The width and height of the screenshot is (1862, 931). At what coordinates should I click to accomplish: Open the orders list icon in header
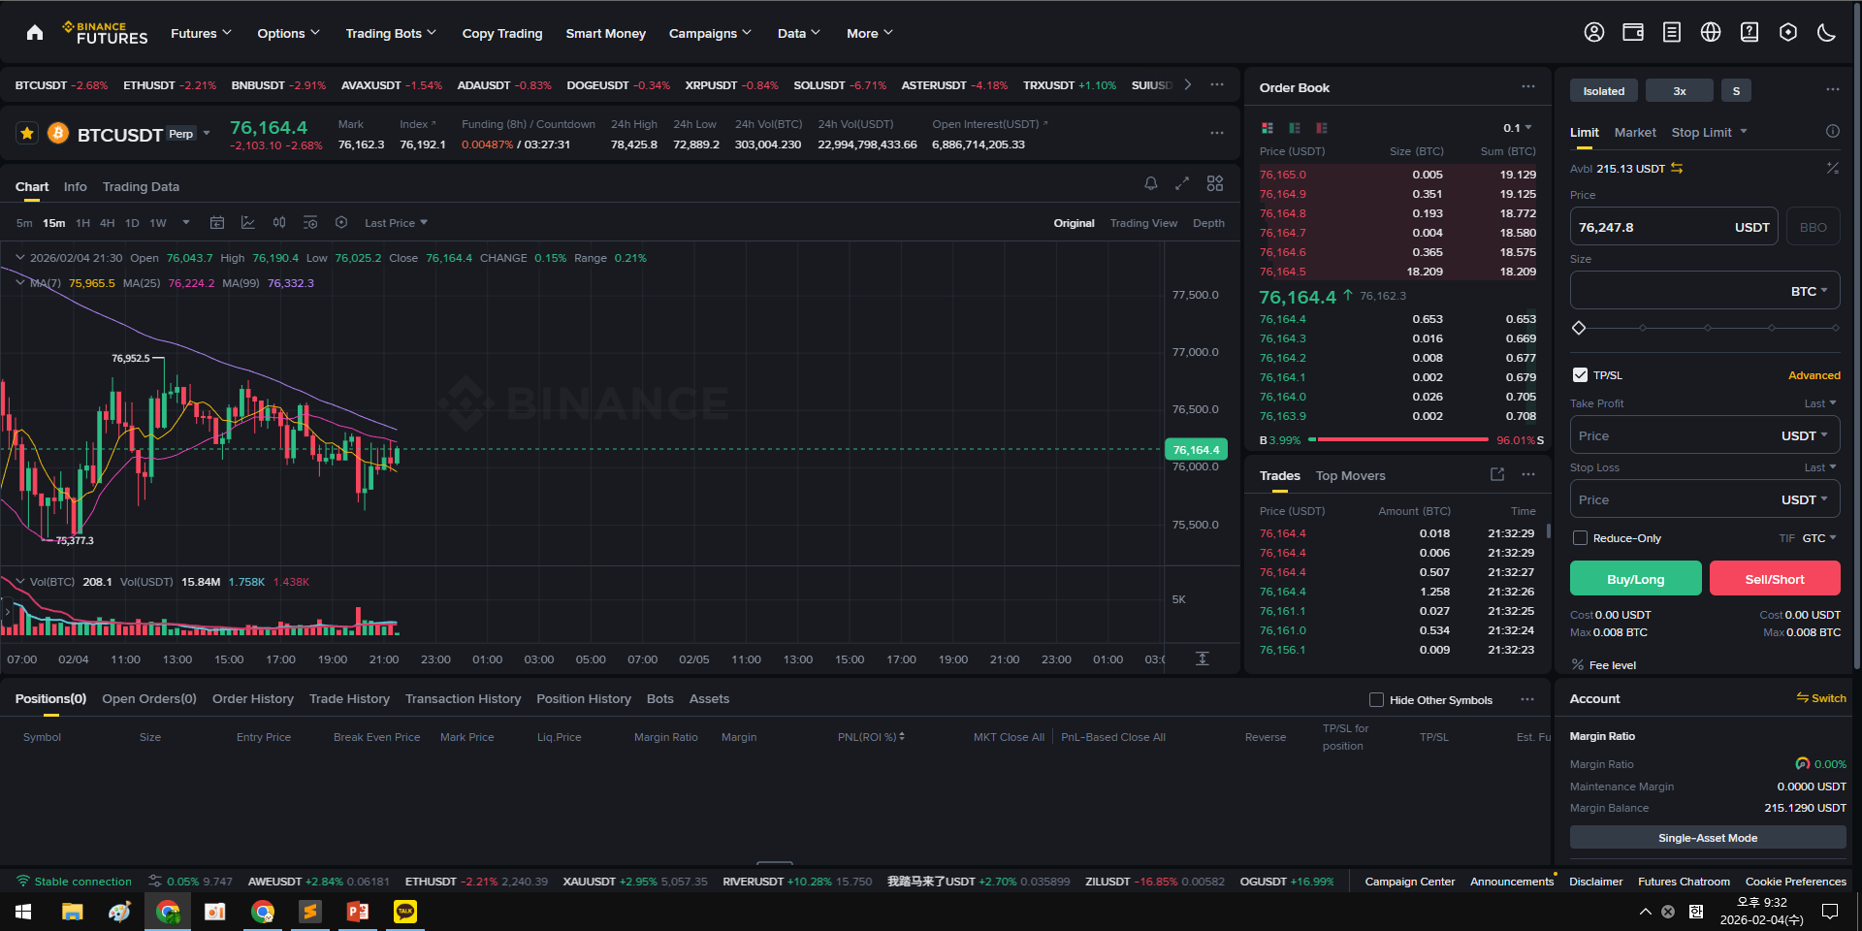click(x=1672, y=33)
